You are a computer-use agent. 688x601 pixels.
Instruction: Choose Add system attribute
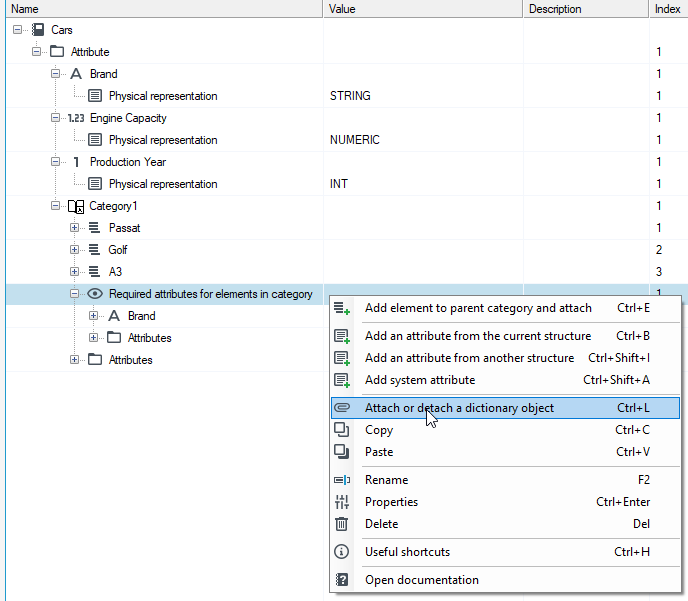[505, 380]
